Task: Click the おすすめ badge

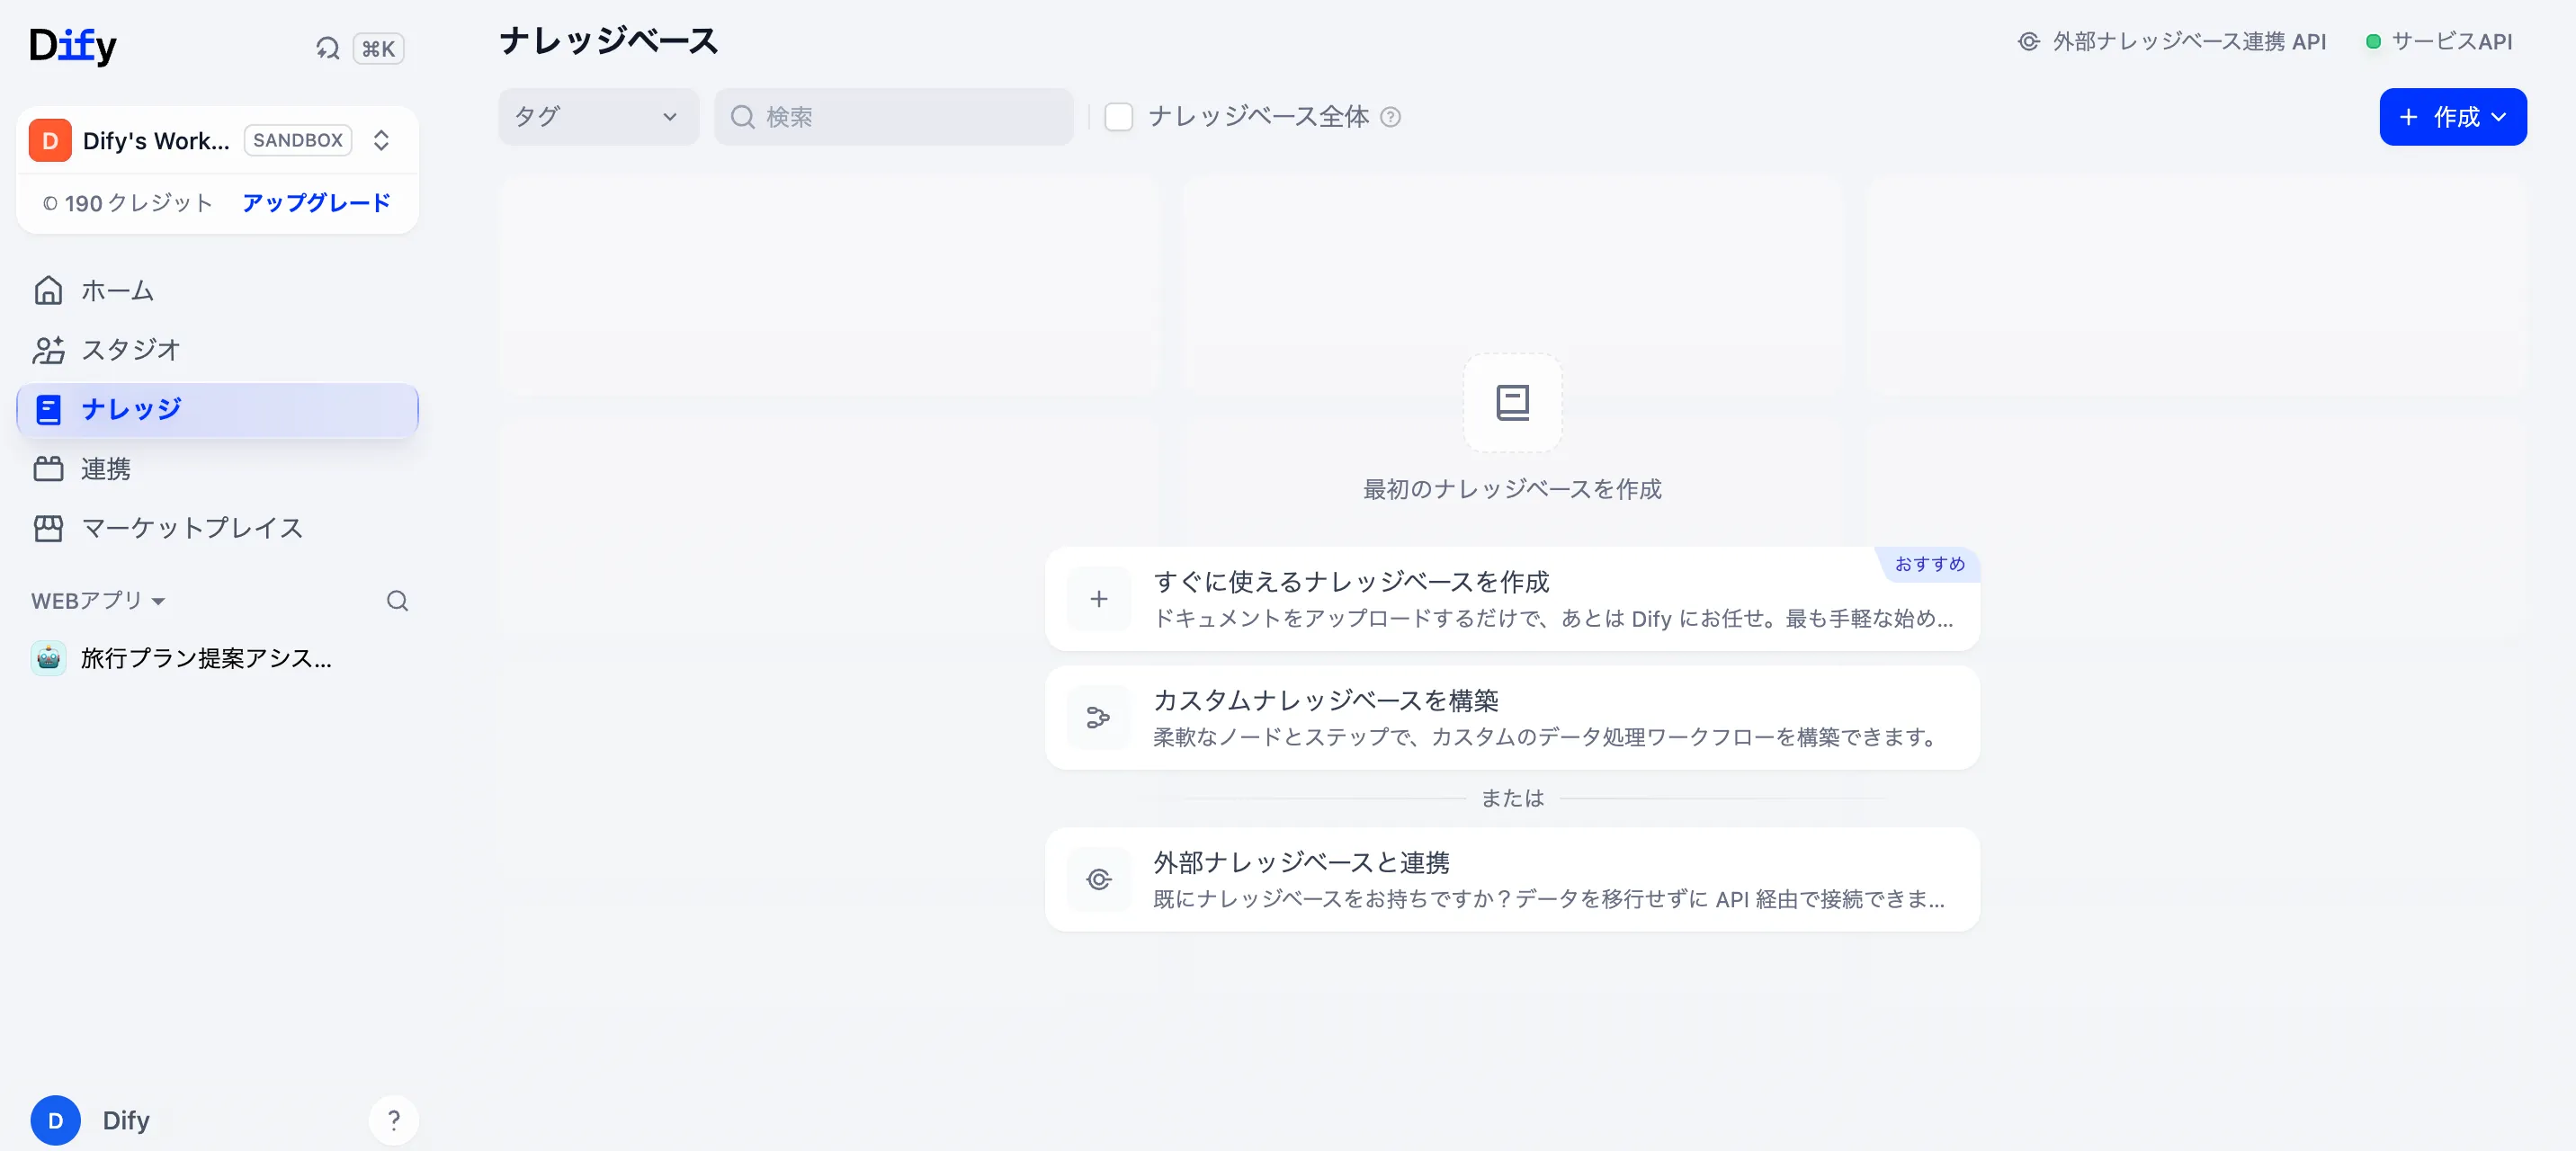Action: (x=1930, y=564)
